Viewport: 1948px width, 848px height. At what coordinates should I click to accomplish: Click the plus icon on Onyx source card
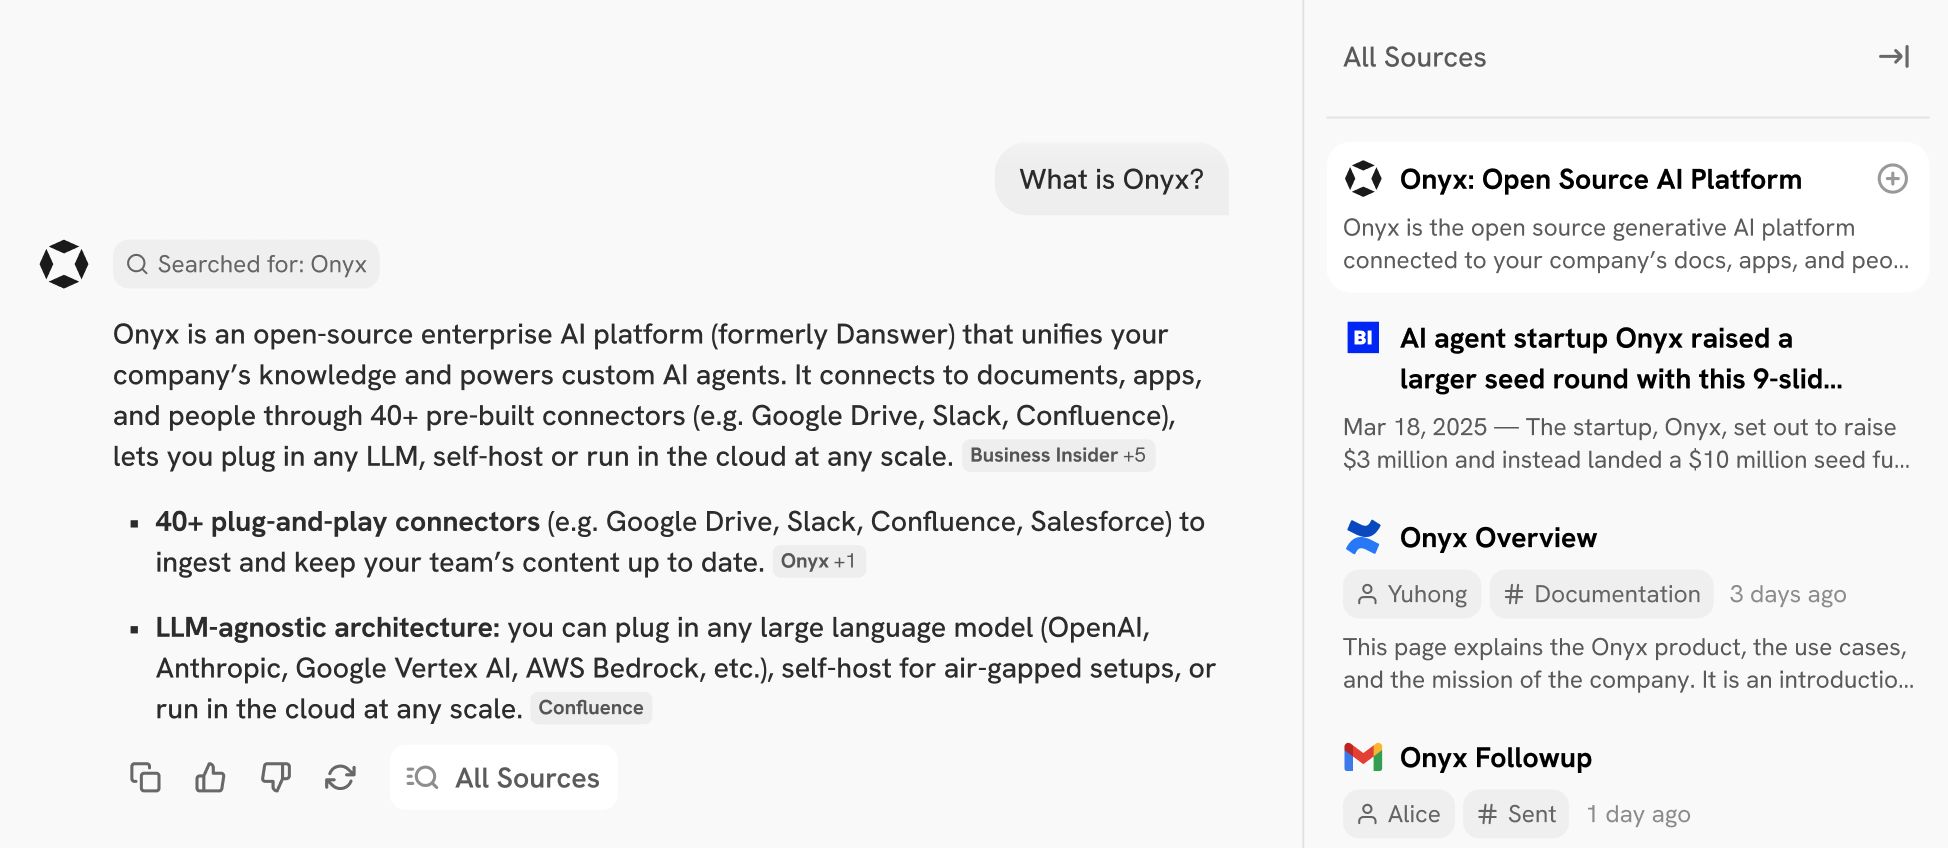coord(1892,179)
